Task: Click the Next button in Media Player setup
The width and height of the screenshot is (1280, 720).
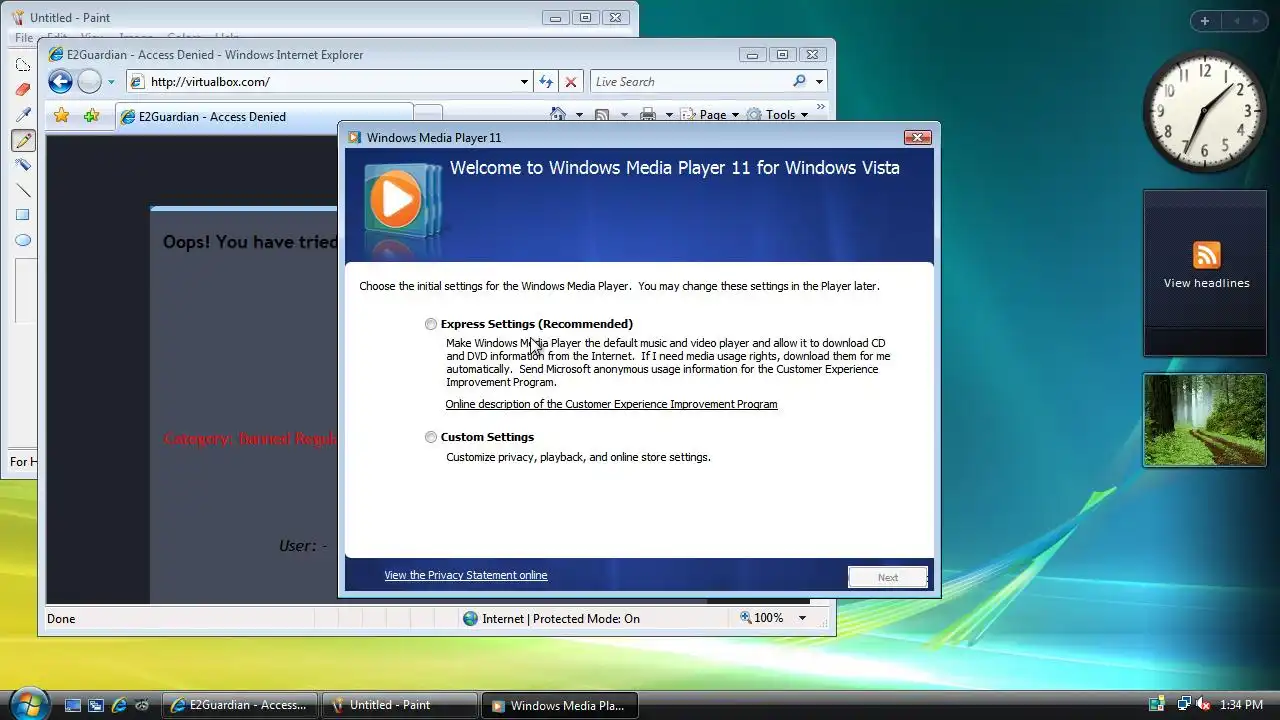Action: (888, 577)
